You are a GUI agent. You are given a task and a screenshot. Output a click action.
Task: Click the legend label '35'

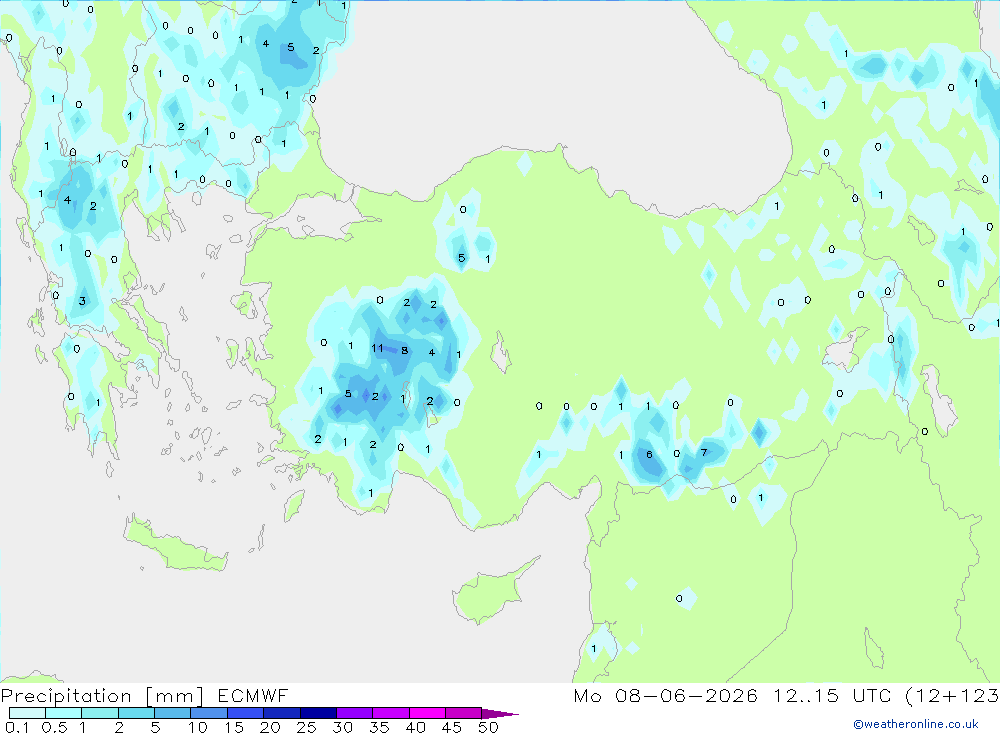tap(379, 727)
